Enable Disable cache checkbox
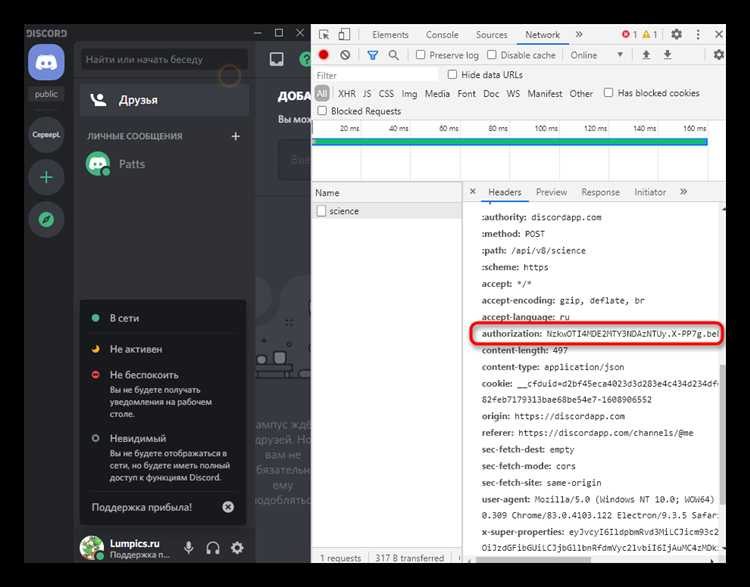The width and height of the screenshot is (750, 587). (491, 55)
